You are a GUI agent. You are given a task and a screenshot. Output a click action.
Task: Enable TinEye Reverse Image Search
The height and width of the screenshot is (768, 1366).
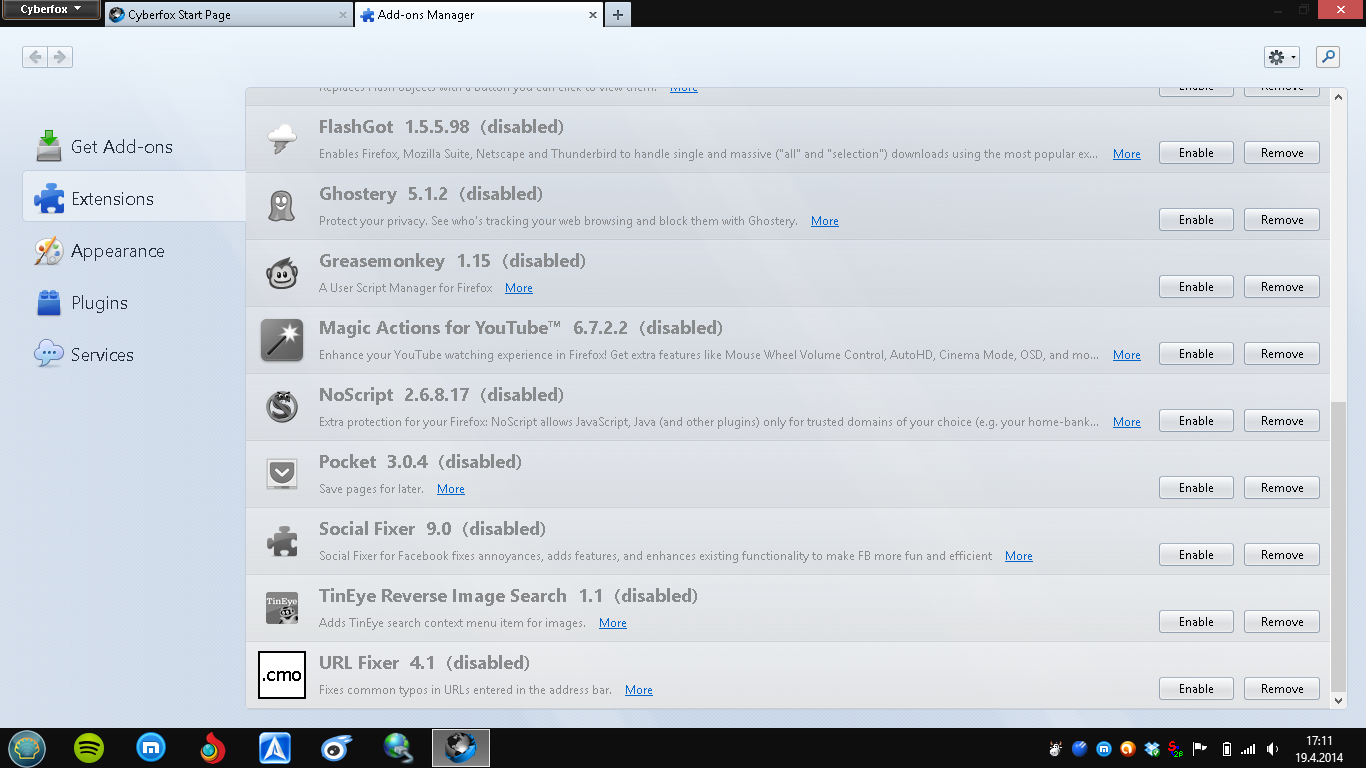click(x=1196, y=622)
